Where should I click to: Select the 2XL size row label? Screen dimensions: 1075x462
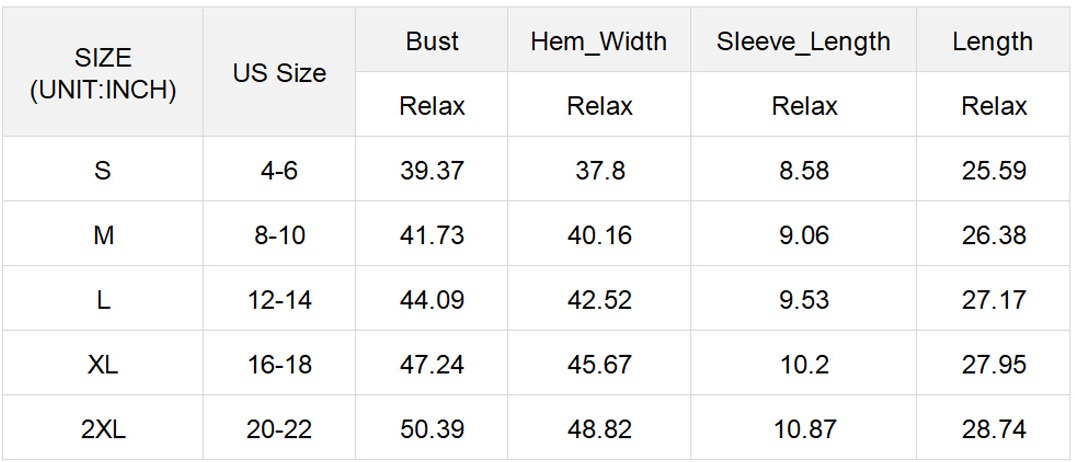pos(103,429)
